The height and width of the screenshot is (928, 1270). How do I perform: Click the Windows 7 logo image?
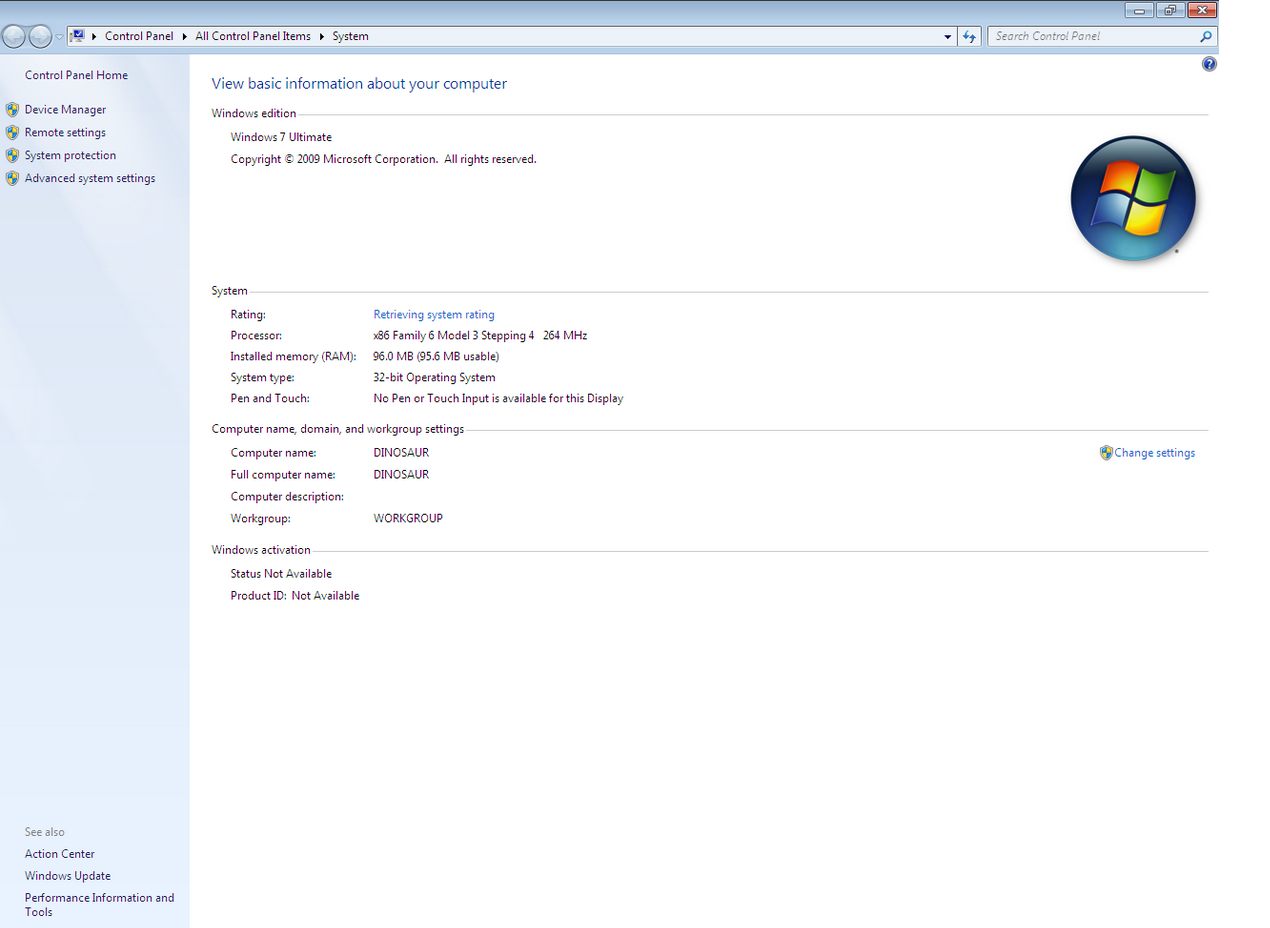point(1133,198)
